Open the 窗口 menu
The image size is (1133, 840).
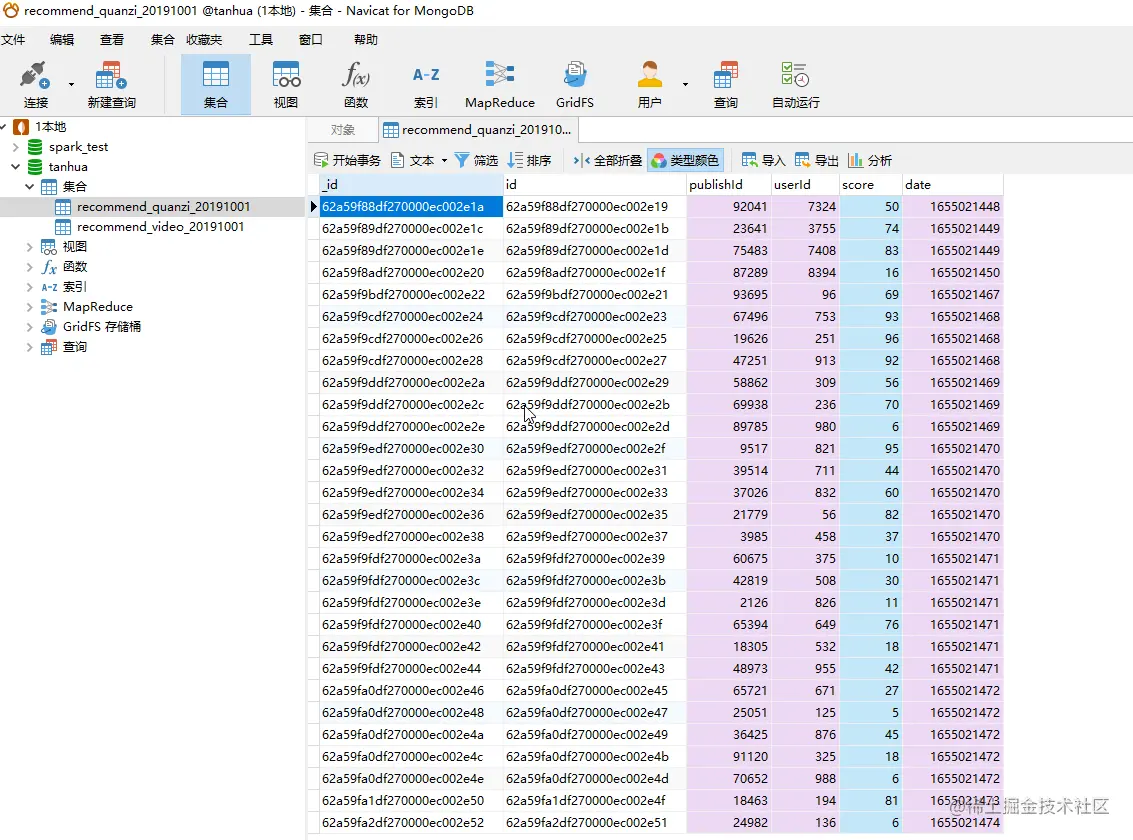pos(311,40)
